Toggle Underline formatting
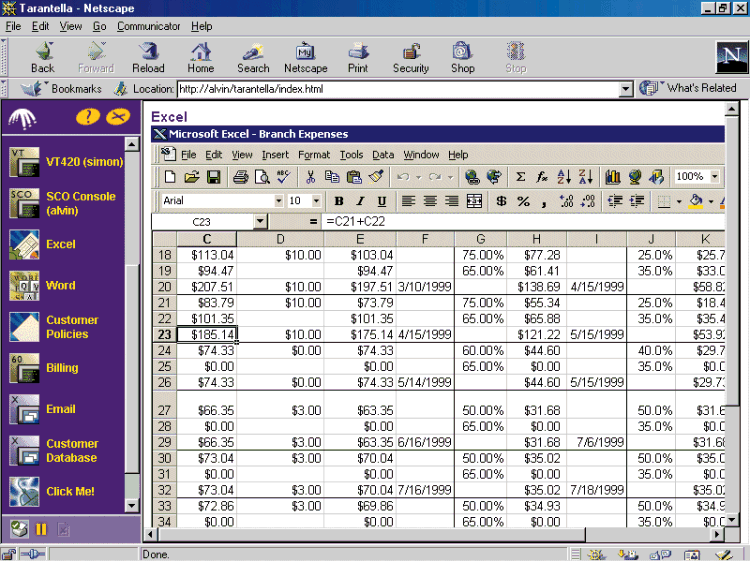 click(x=382, y=201)
